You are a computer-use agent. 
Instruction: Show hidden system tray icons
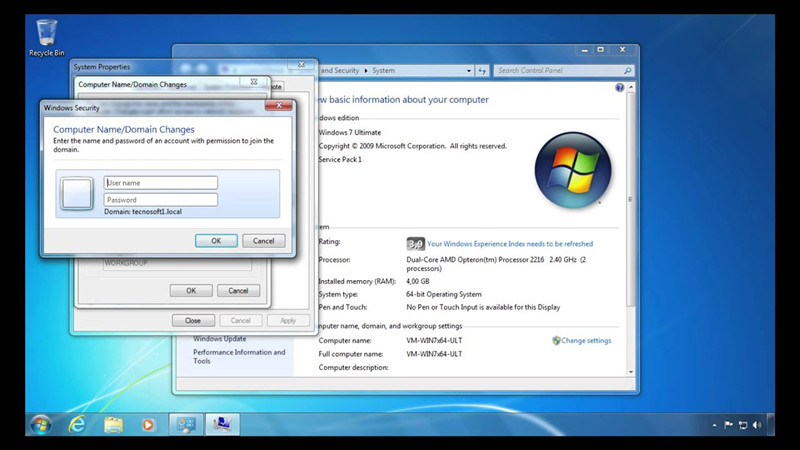714,425
